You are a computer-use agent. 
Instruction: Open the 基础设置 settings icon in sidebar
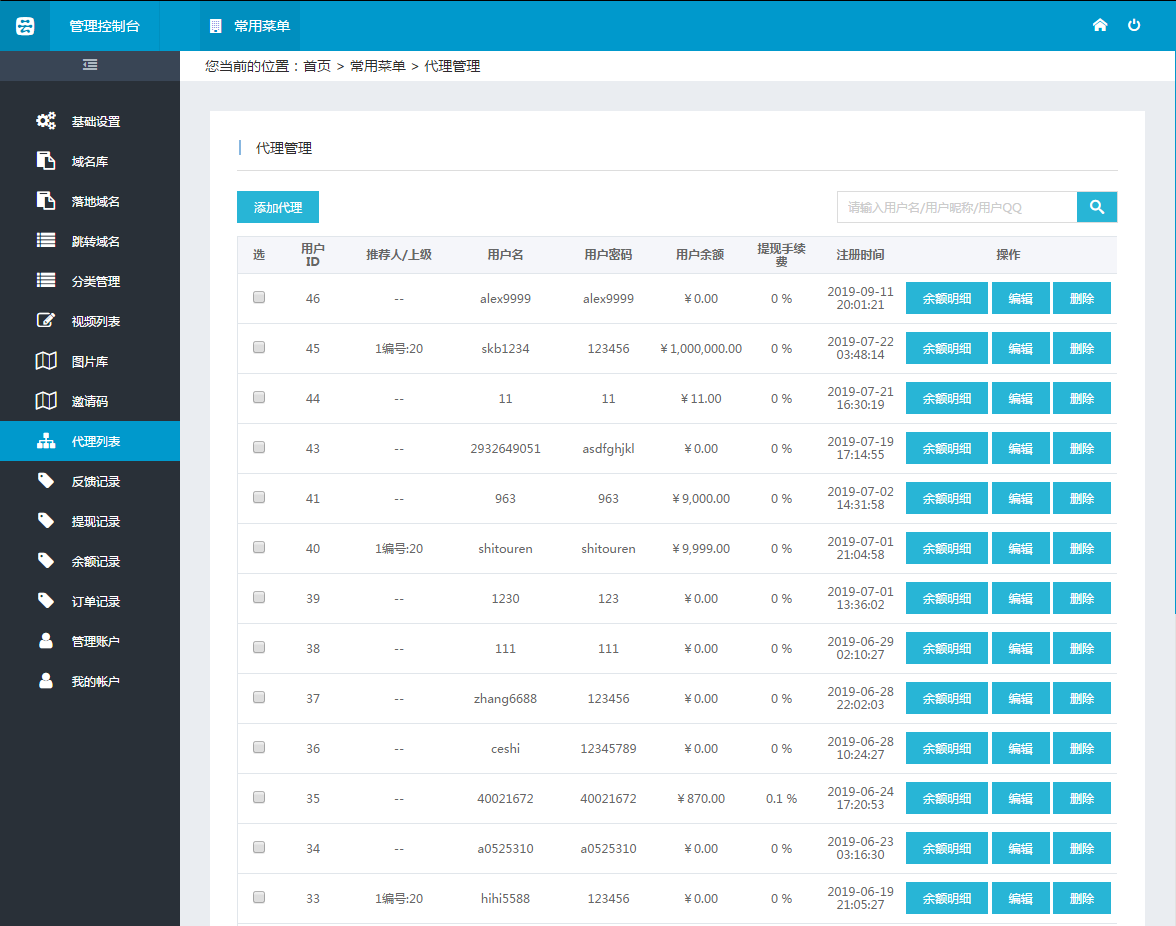45,120
